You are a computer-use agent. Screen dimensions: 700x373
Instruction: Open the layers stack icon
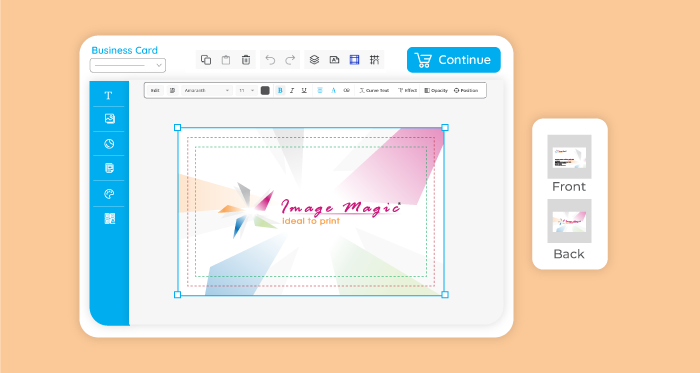coord(314,60)
